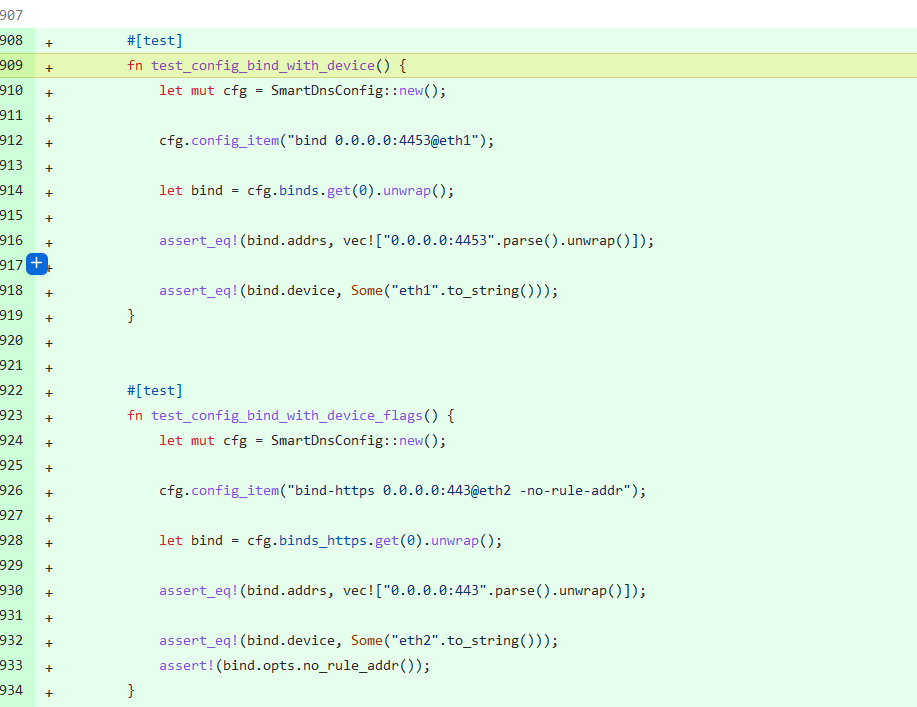Select line number 908
Screen dimensions: 917x707
[14, 40]
